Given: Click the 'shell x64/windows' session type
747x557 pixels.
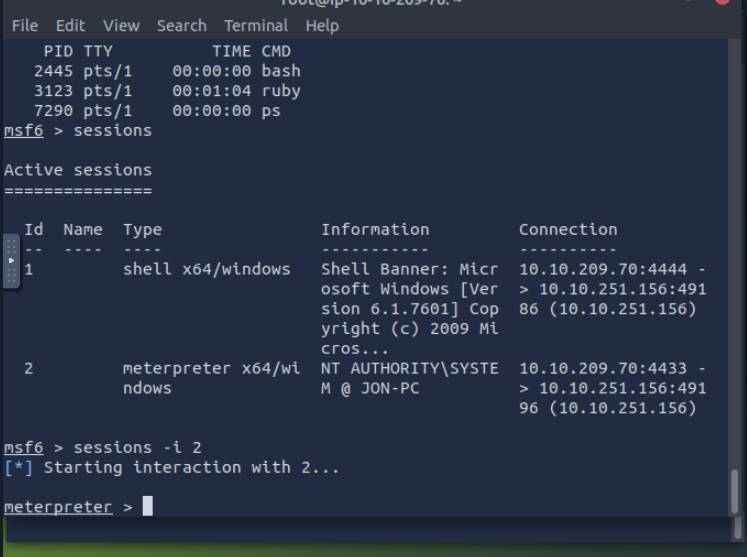Looking at the screenshot, I should click(x=206, y=269).
